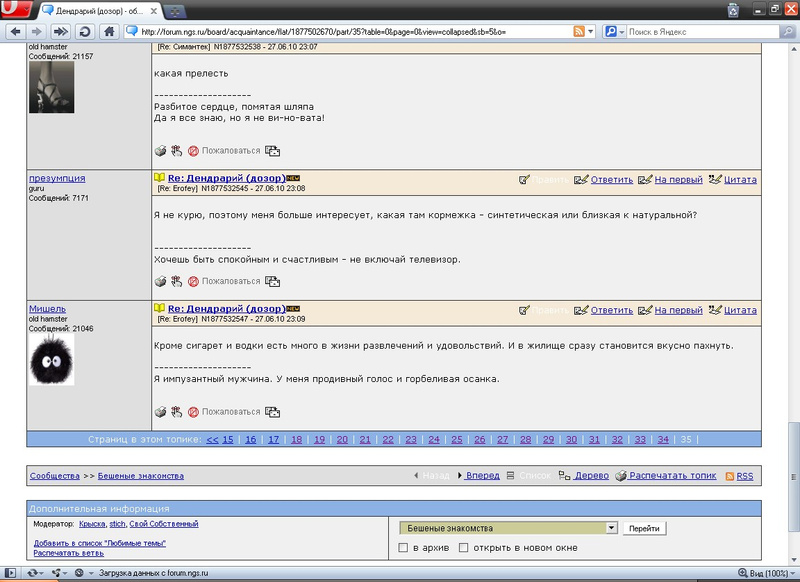Click the RSS feed icon in address bar
This screenshot has height=582, width=800.
579,32
